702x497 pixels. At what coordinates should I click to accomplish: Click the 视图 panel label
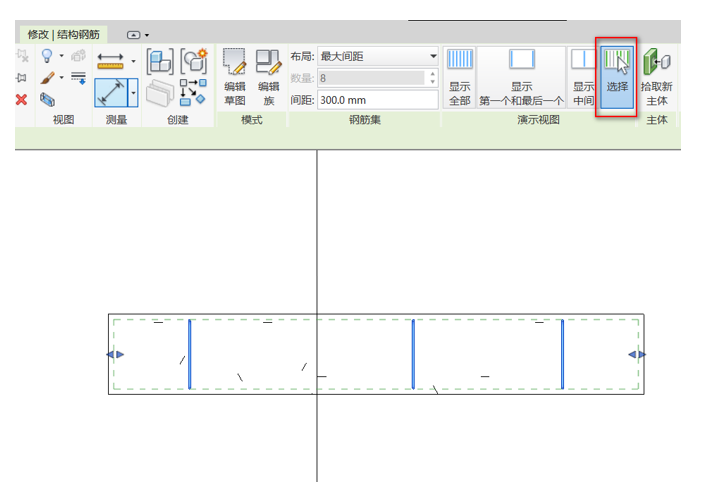click(64, 120)
